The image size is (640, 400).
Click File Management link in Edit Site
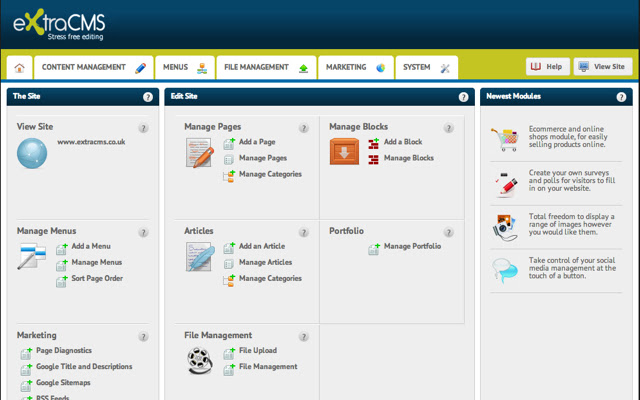click(268, 367)
